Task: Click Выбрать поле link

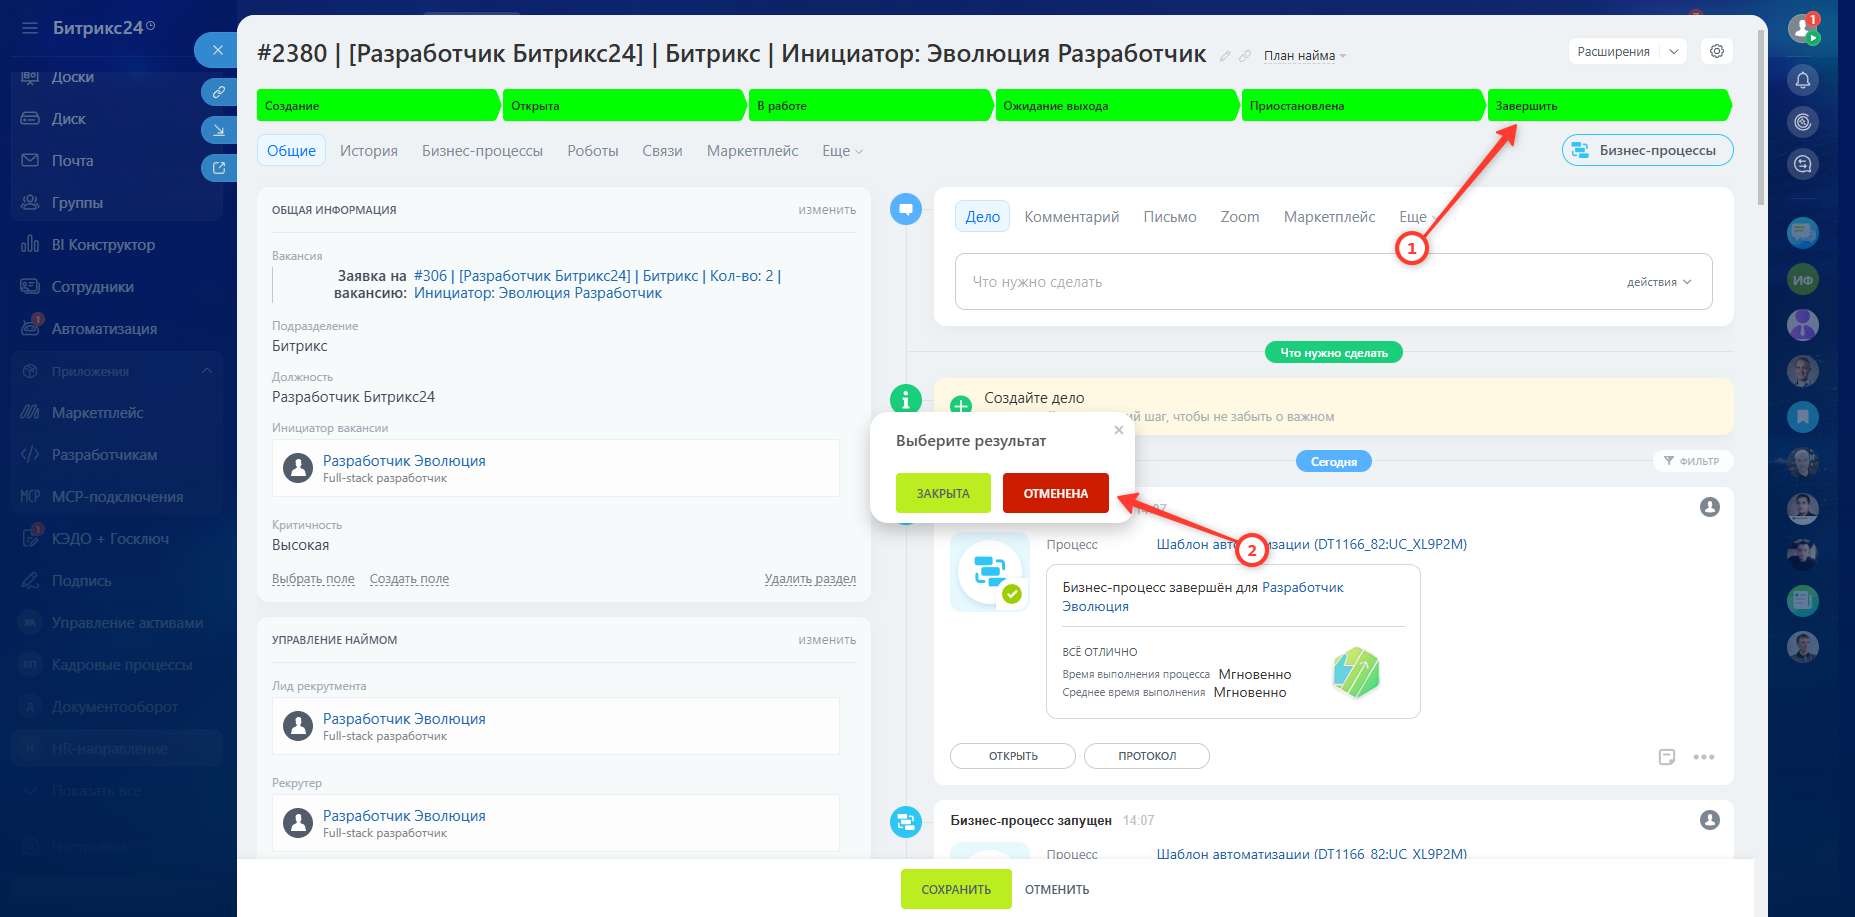Action: (x=313, y=579)
